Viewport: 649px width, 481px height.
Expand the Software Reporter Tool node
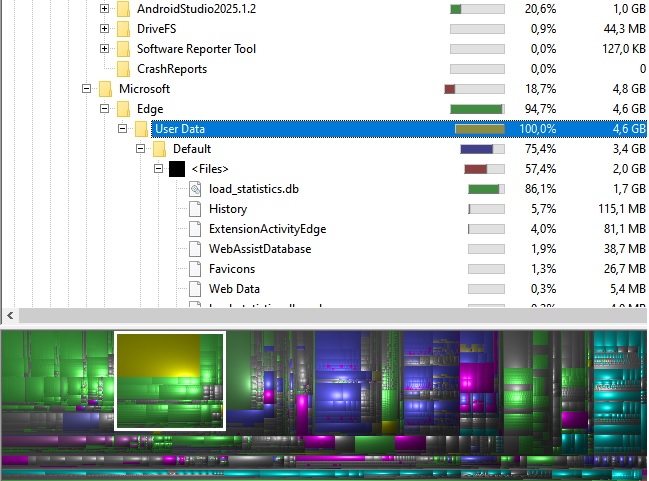tap(104, 48)
